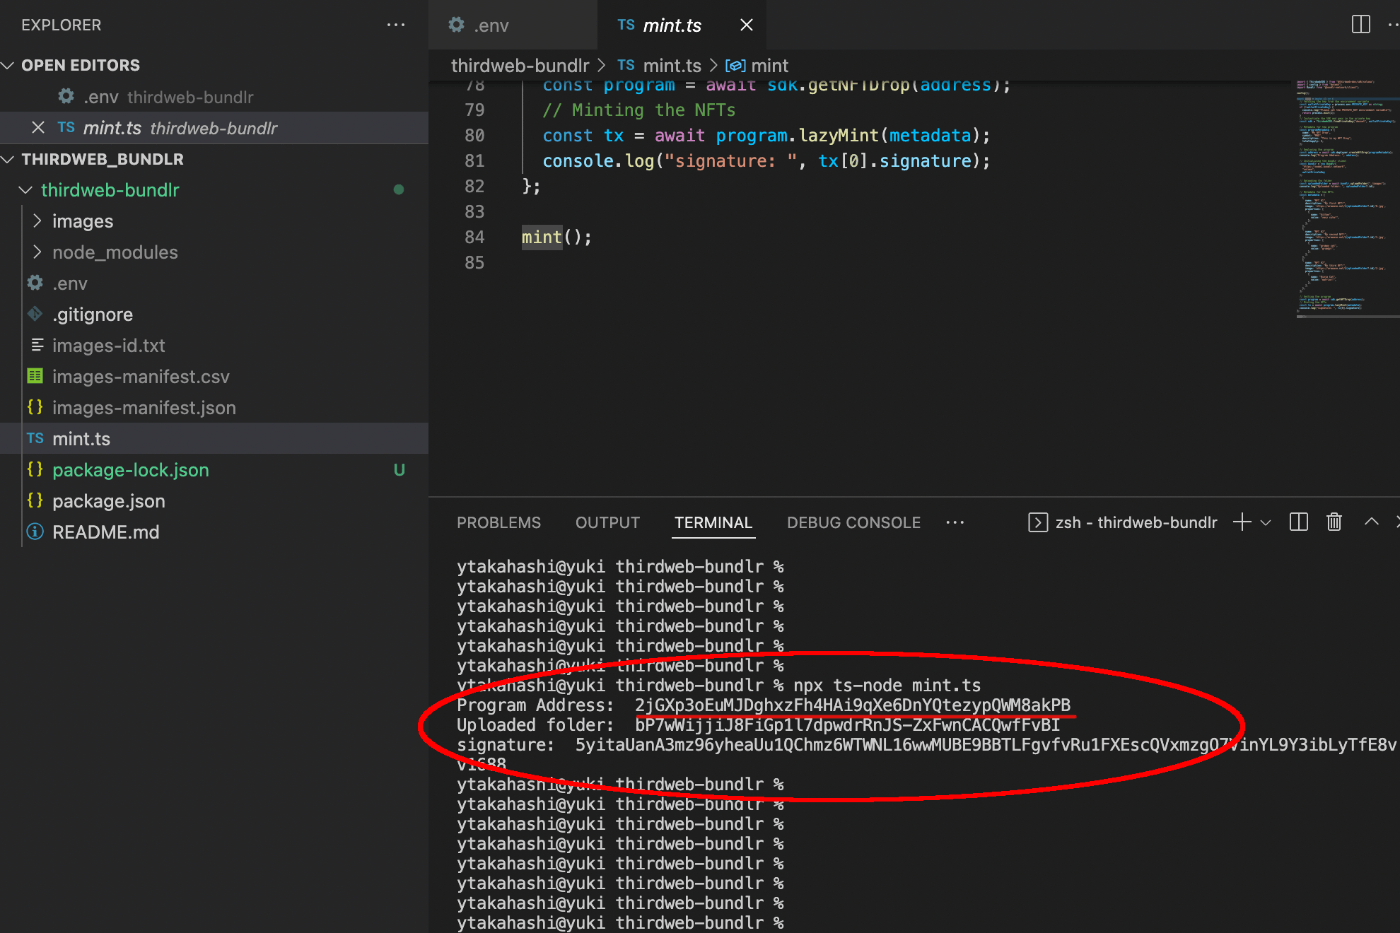Click the info icon of README.md
The image size is (1400, 933).
pos(35,531)
